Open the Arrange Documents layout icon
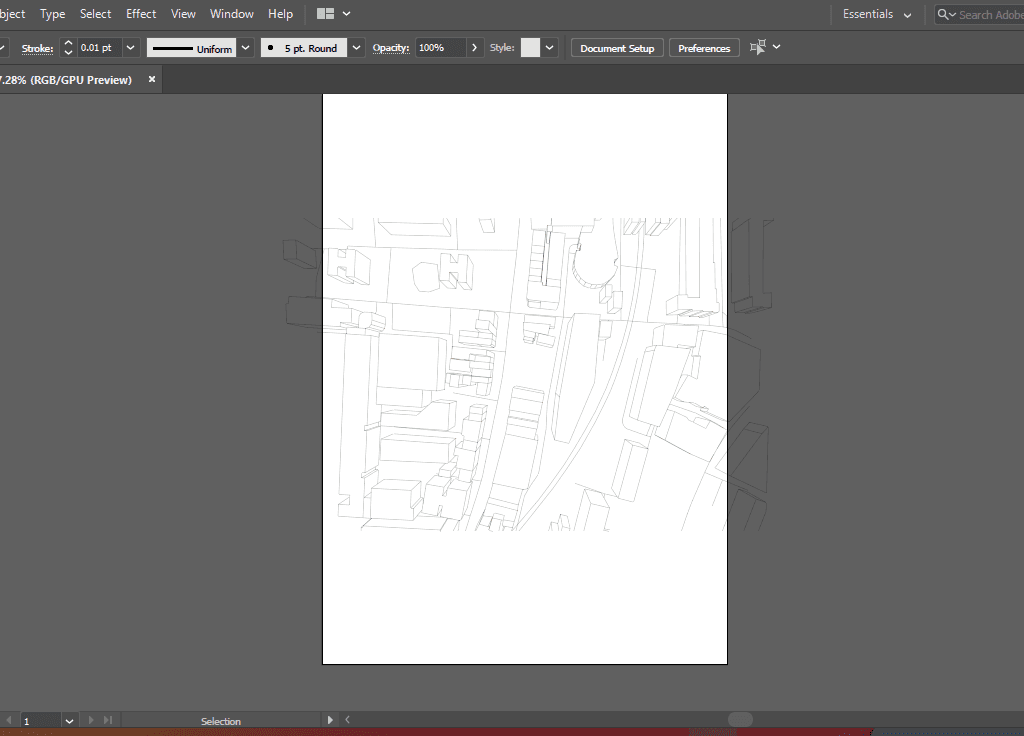 tap(325, 14)
